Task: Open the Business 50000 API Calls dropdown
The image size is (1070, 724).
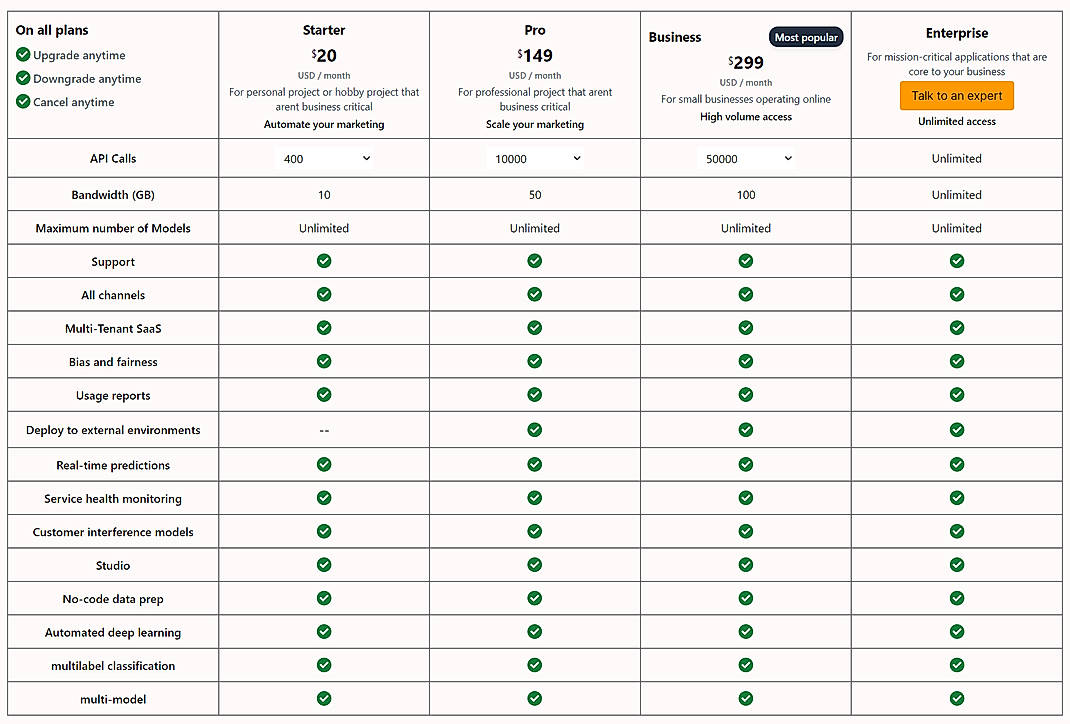Action: pyautogui.click(x=747, y=158)
